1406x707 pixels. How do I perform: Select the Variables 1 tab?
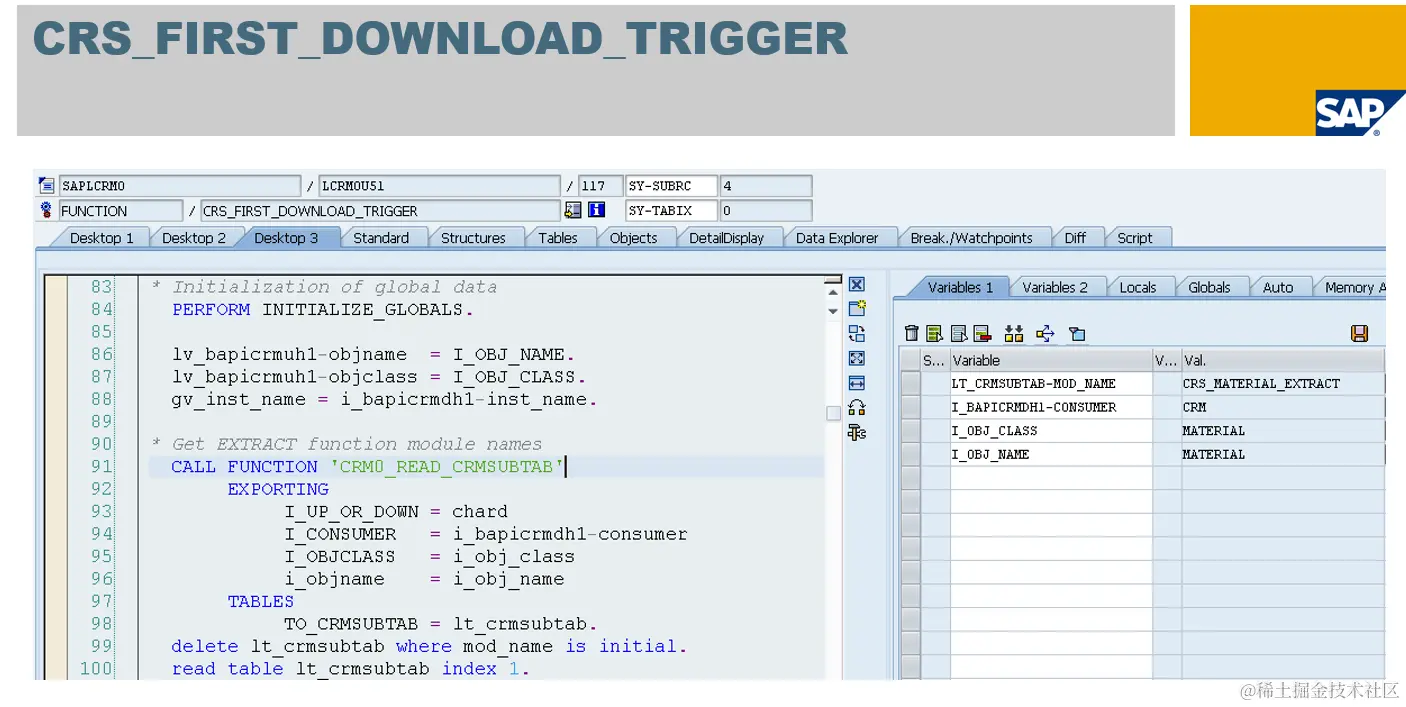tap(961, 287)
